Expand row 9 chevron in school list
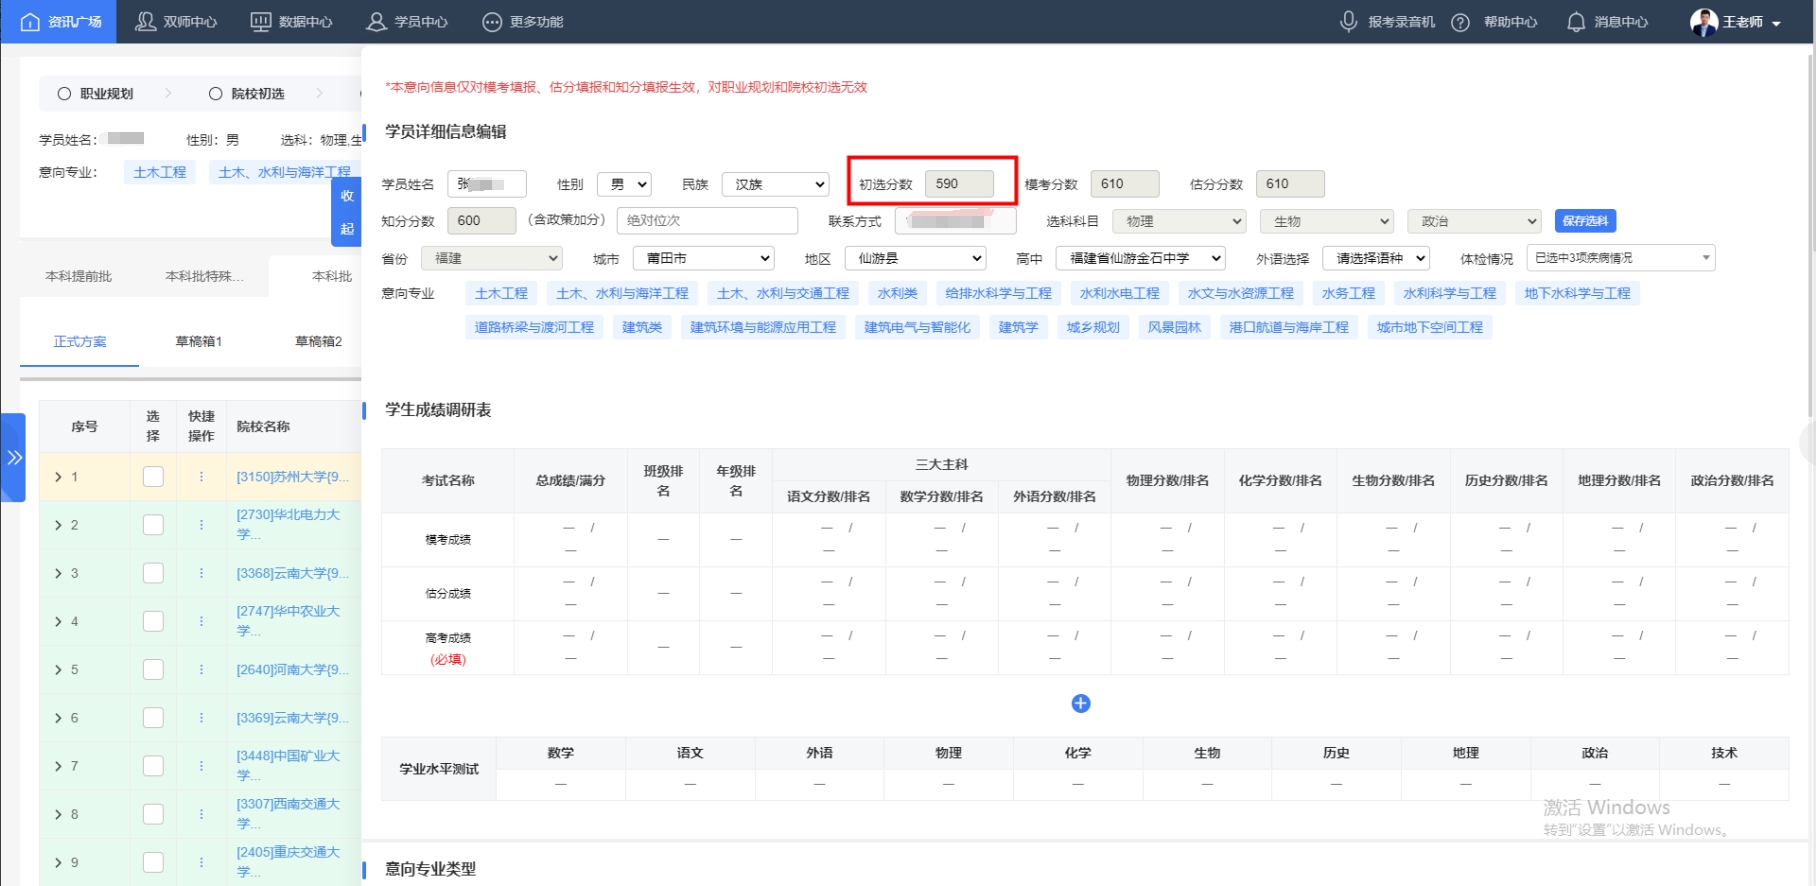This screenshot has width=1816, height=886. [x=58, y=862]
